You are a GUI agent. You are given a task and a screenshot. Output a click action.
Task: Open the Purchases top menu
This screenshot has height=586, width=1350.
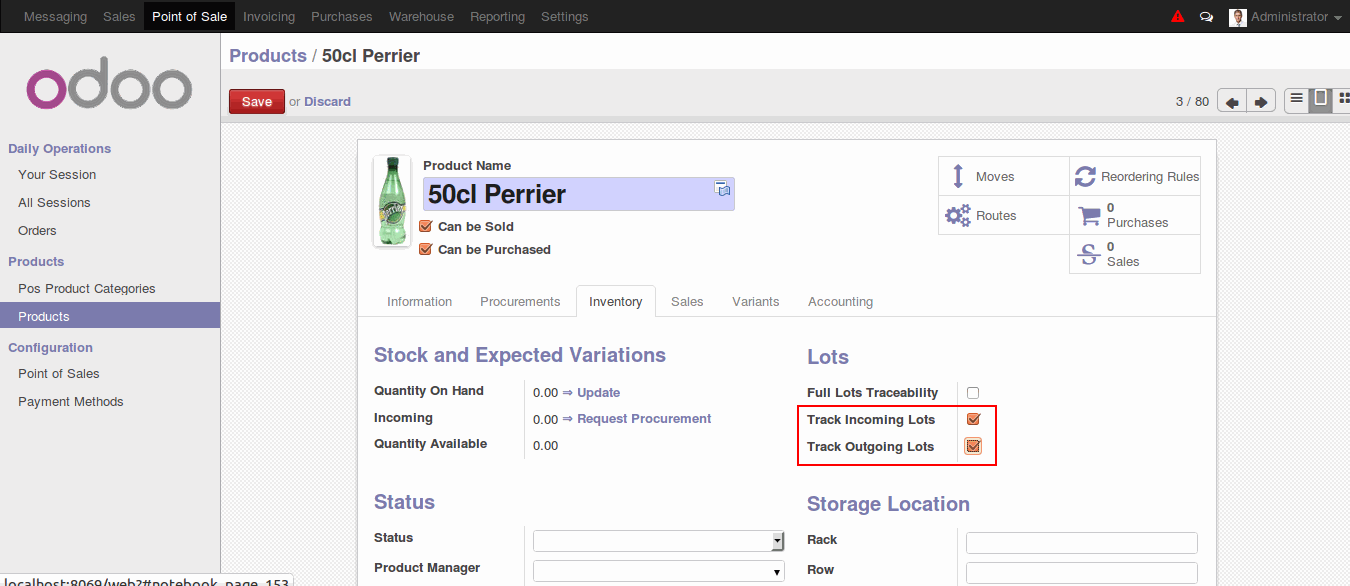coord(342,17)
